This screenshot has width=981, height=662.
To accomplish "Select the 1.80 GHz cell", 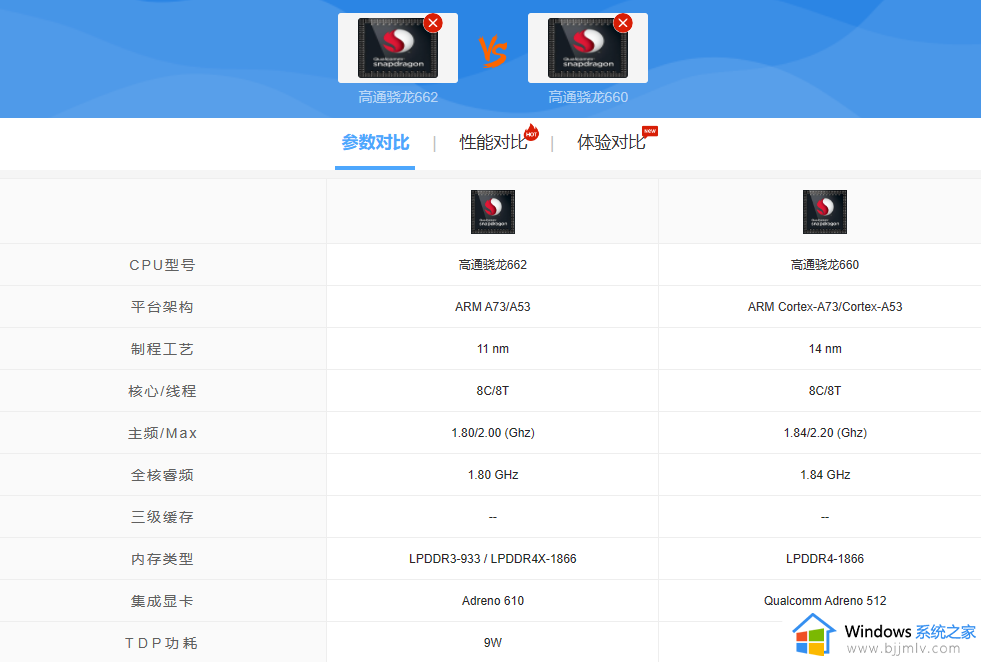I will coord(493,475).
